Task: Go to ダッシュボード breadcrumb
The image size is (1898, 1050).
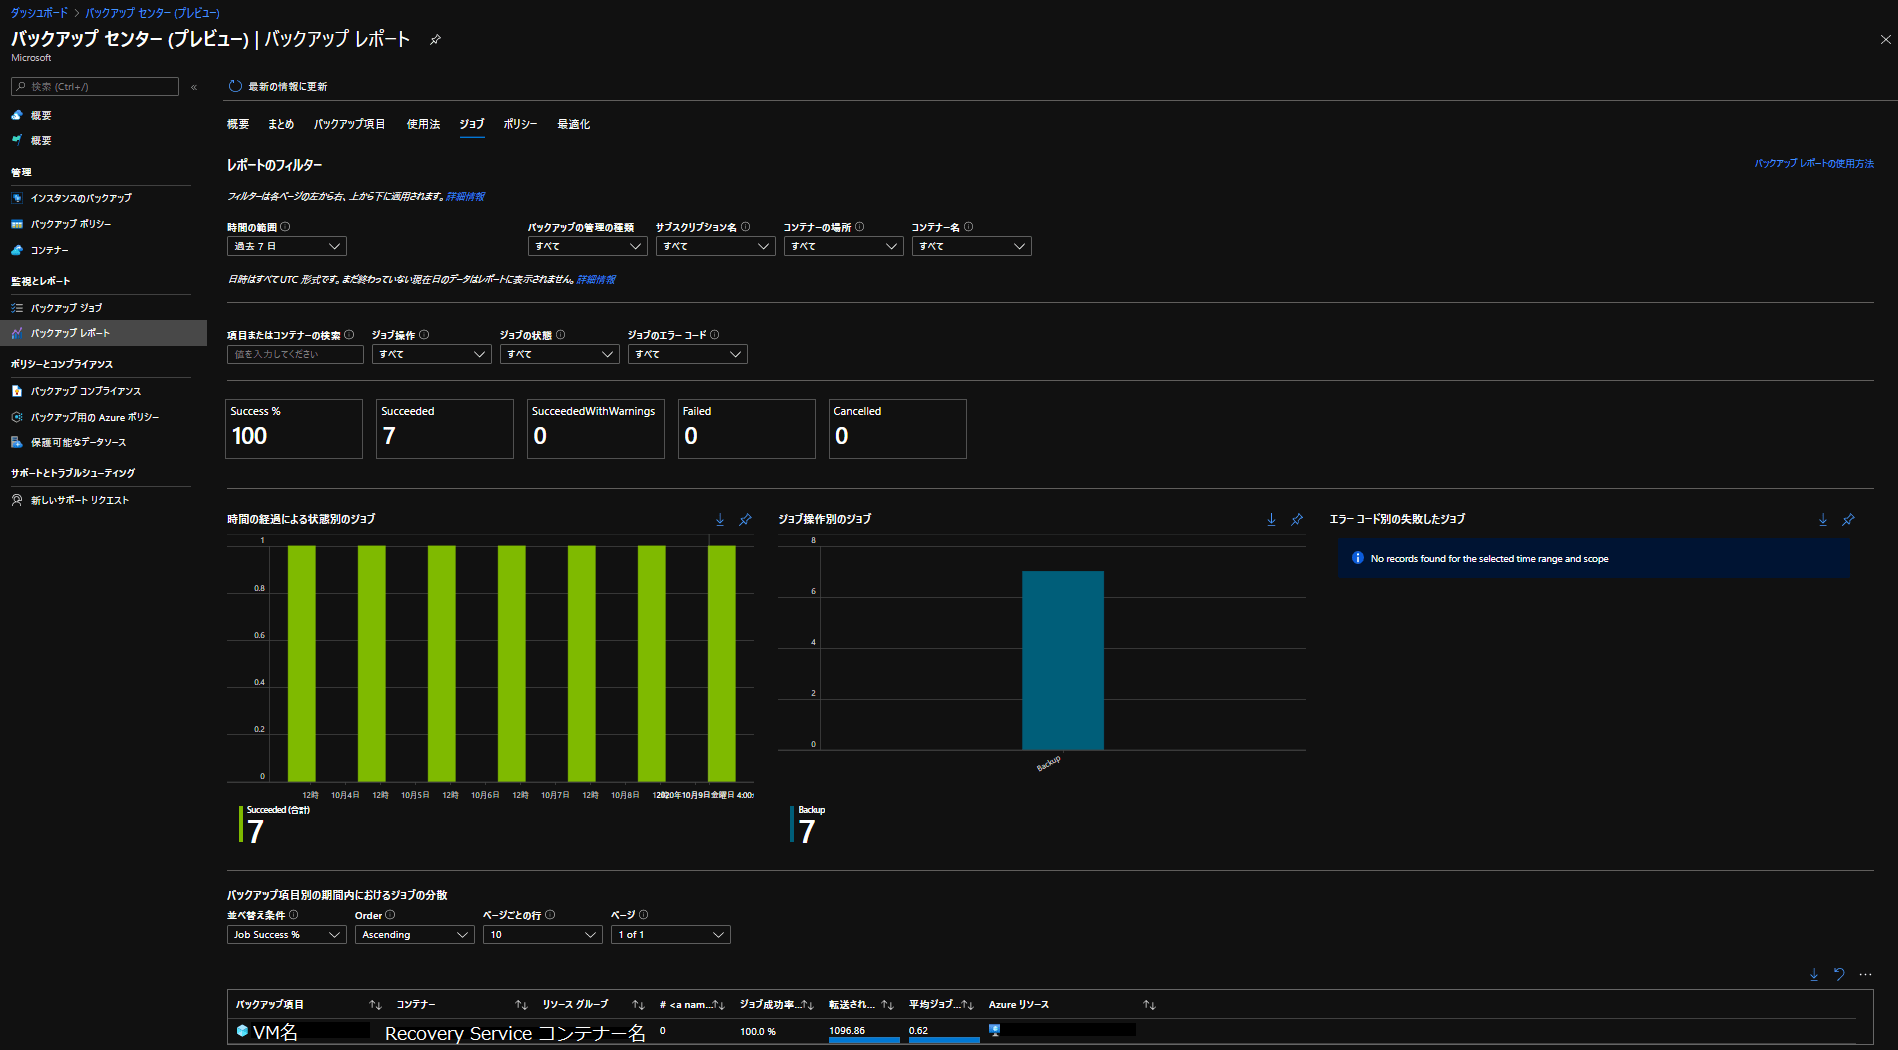Action: (x=39, y=13)
